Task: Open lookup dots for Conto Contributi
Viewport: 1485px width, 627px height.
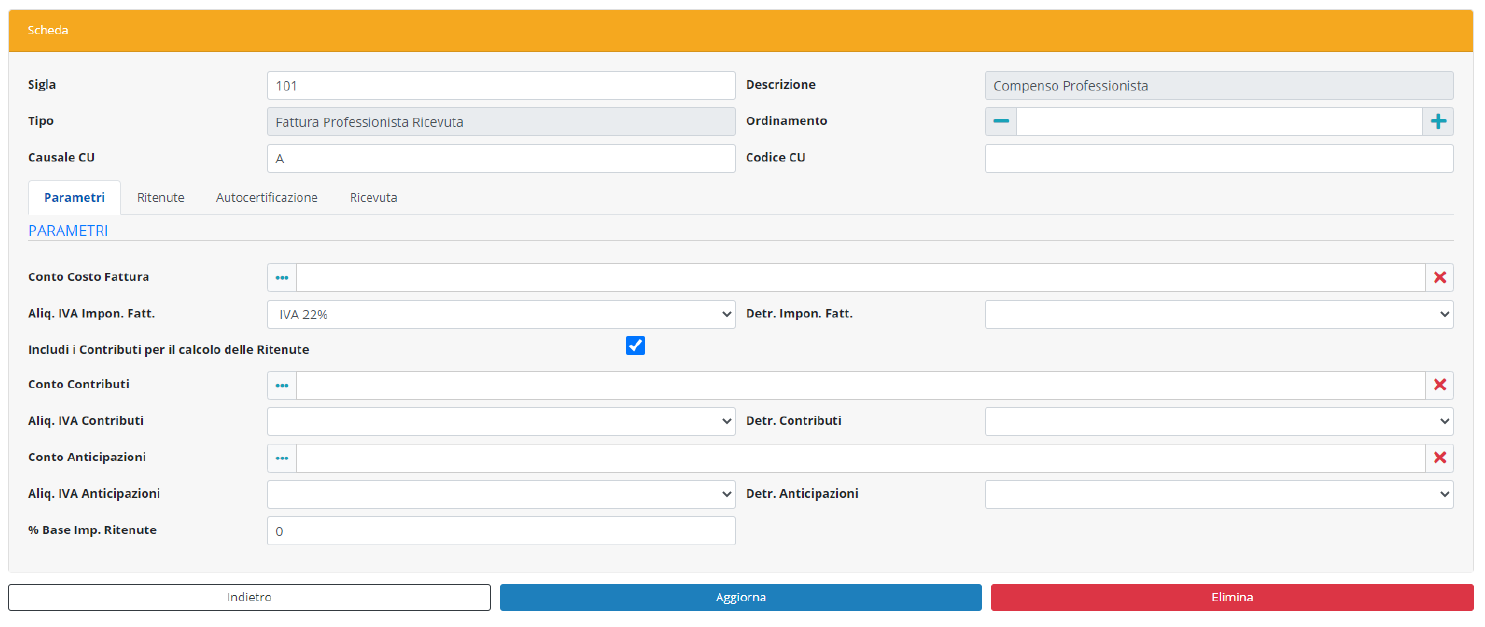Action: [x=282, y=385]
